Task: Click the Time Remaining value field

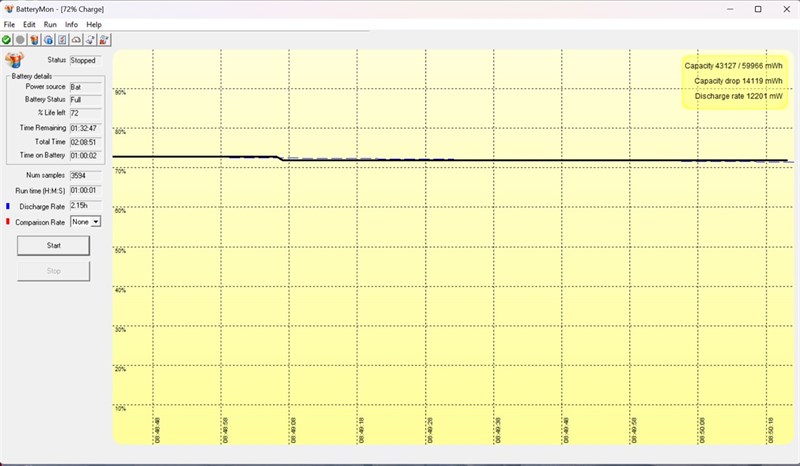Action: (86, 128)
